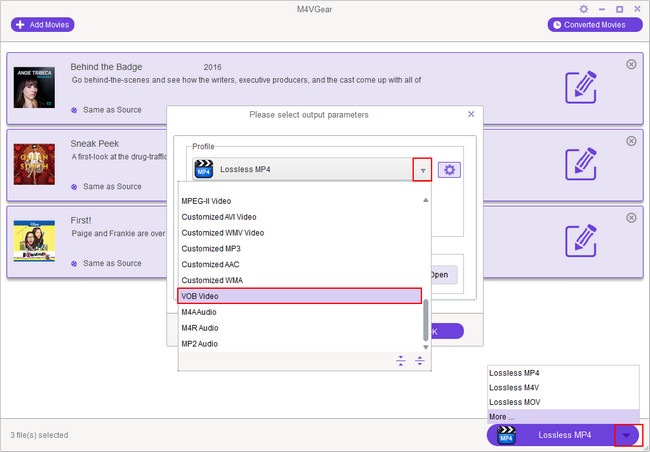Click the Behind the Badge title
This screenshot has width=650, height=452.
tap(106, 67)
